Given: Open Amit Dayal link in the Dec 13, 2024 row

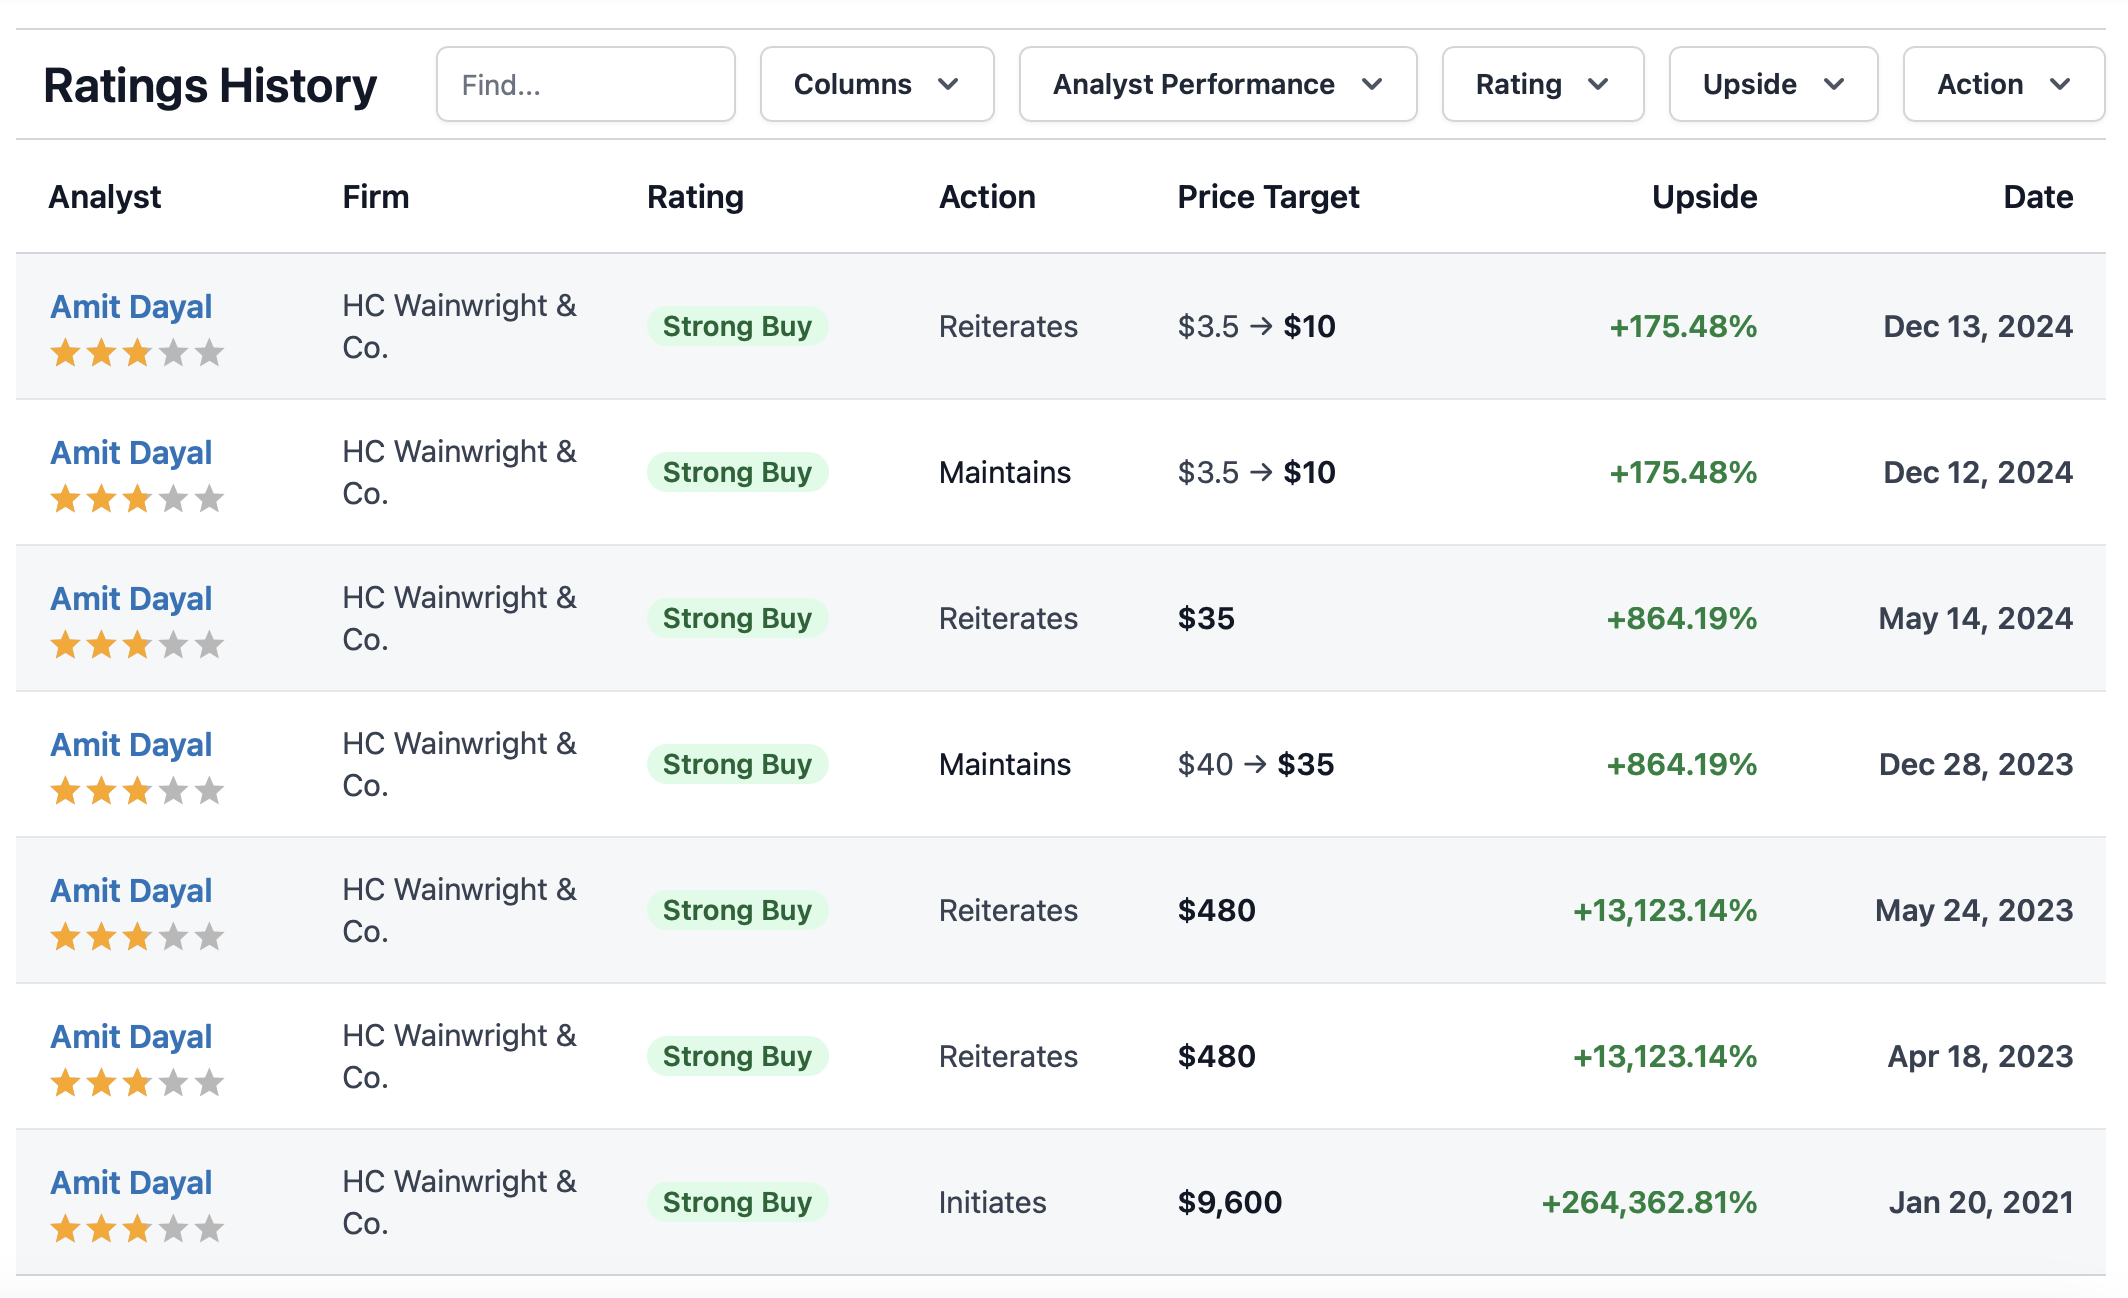Looking at the screenshot, I should 131,307.
